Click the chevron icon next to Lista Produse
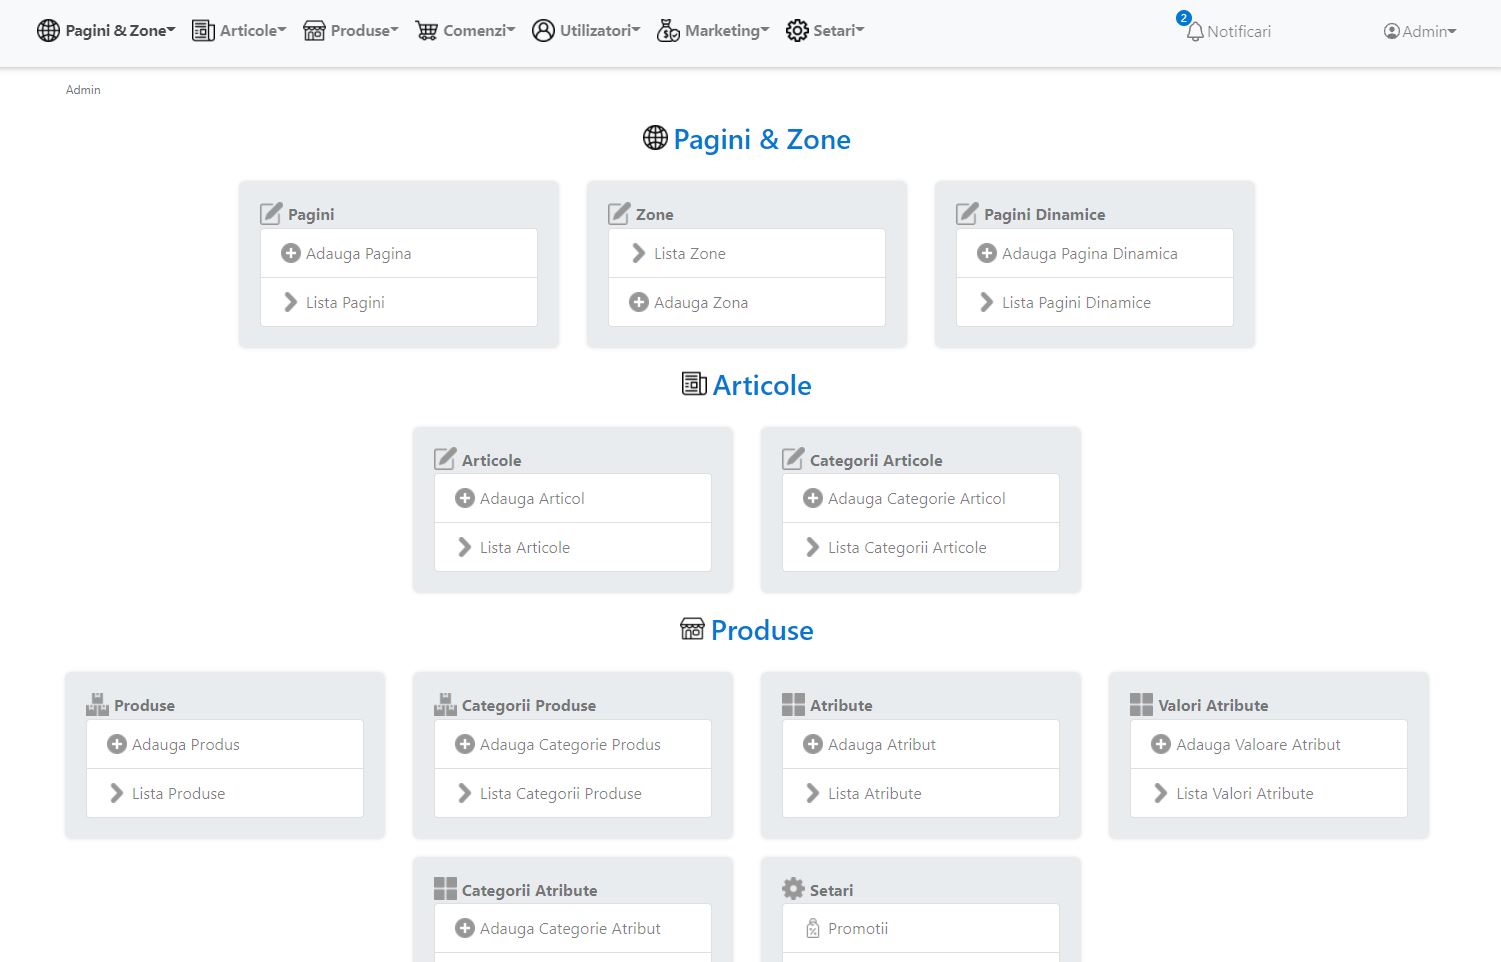1501x962 pixels. [x=117, y=793]
